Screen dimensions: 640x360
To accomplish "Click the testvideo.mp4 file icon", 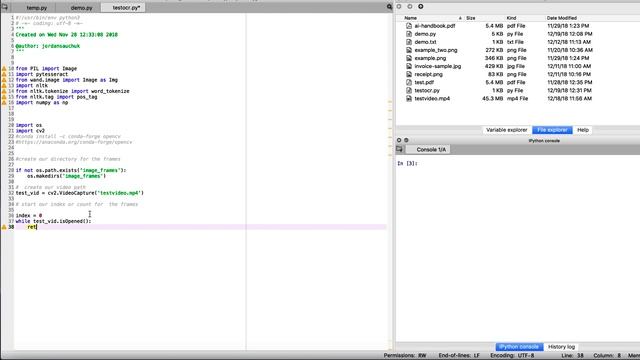I will (x=409, y=98).
